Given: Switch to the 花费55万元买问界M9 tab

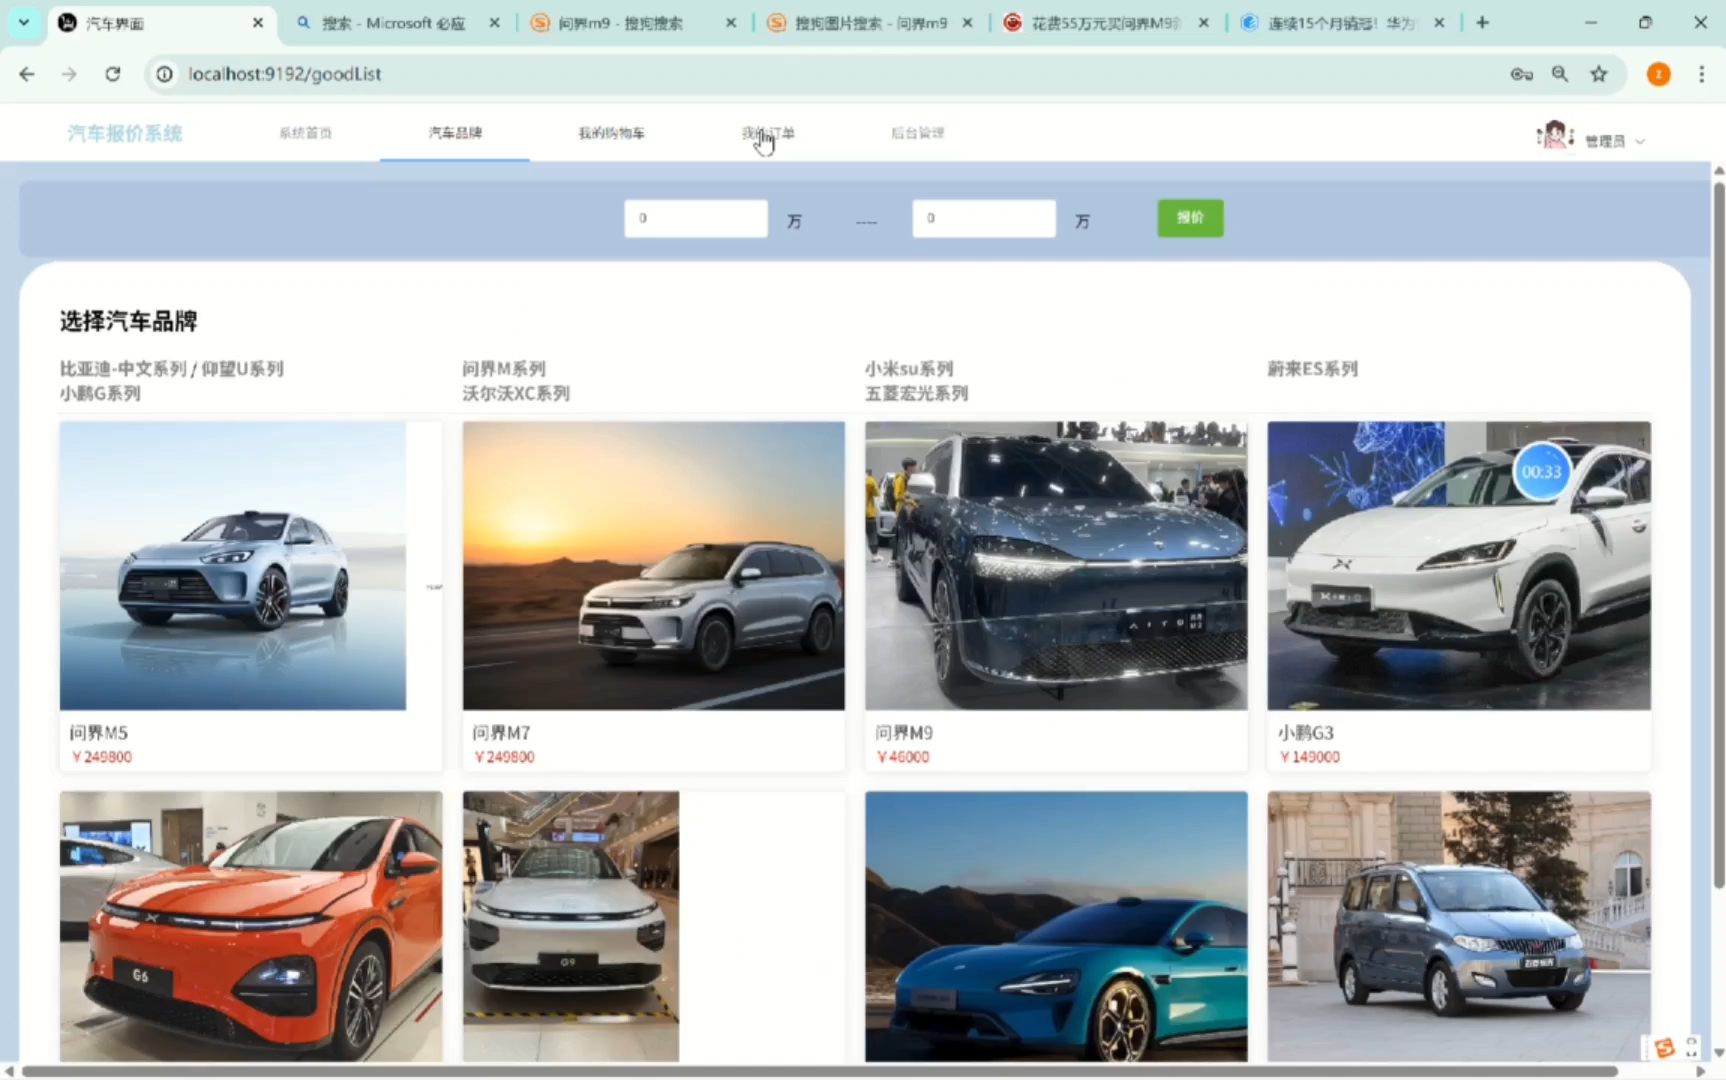Looking at the screenshot, I should [1105, 22].
